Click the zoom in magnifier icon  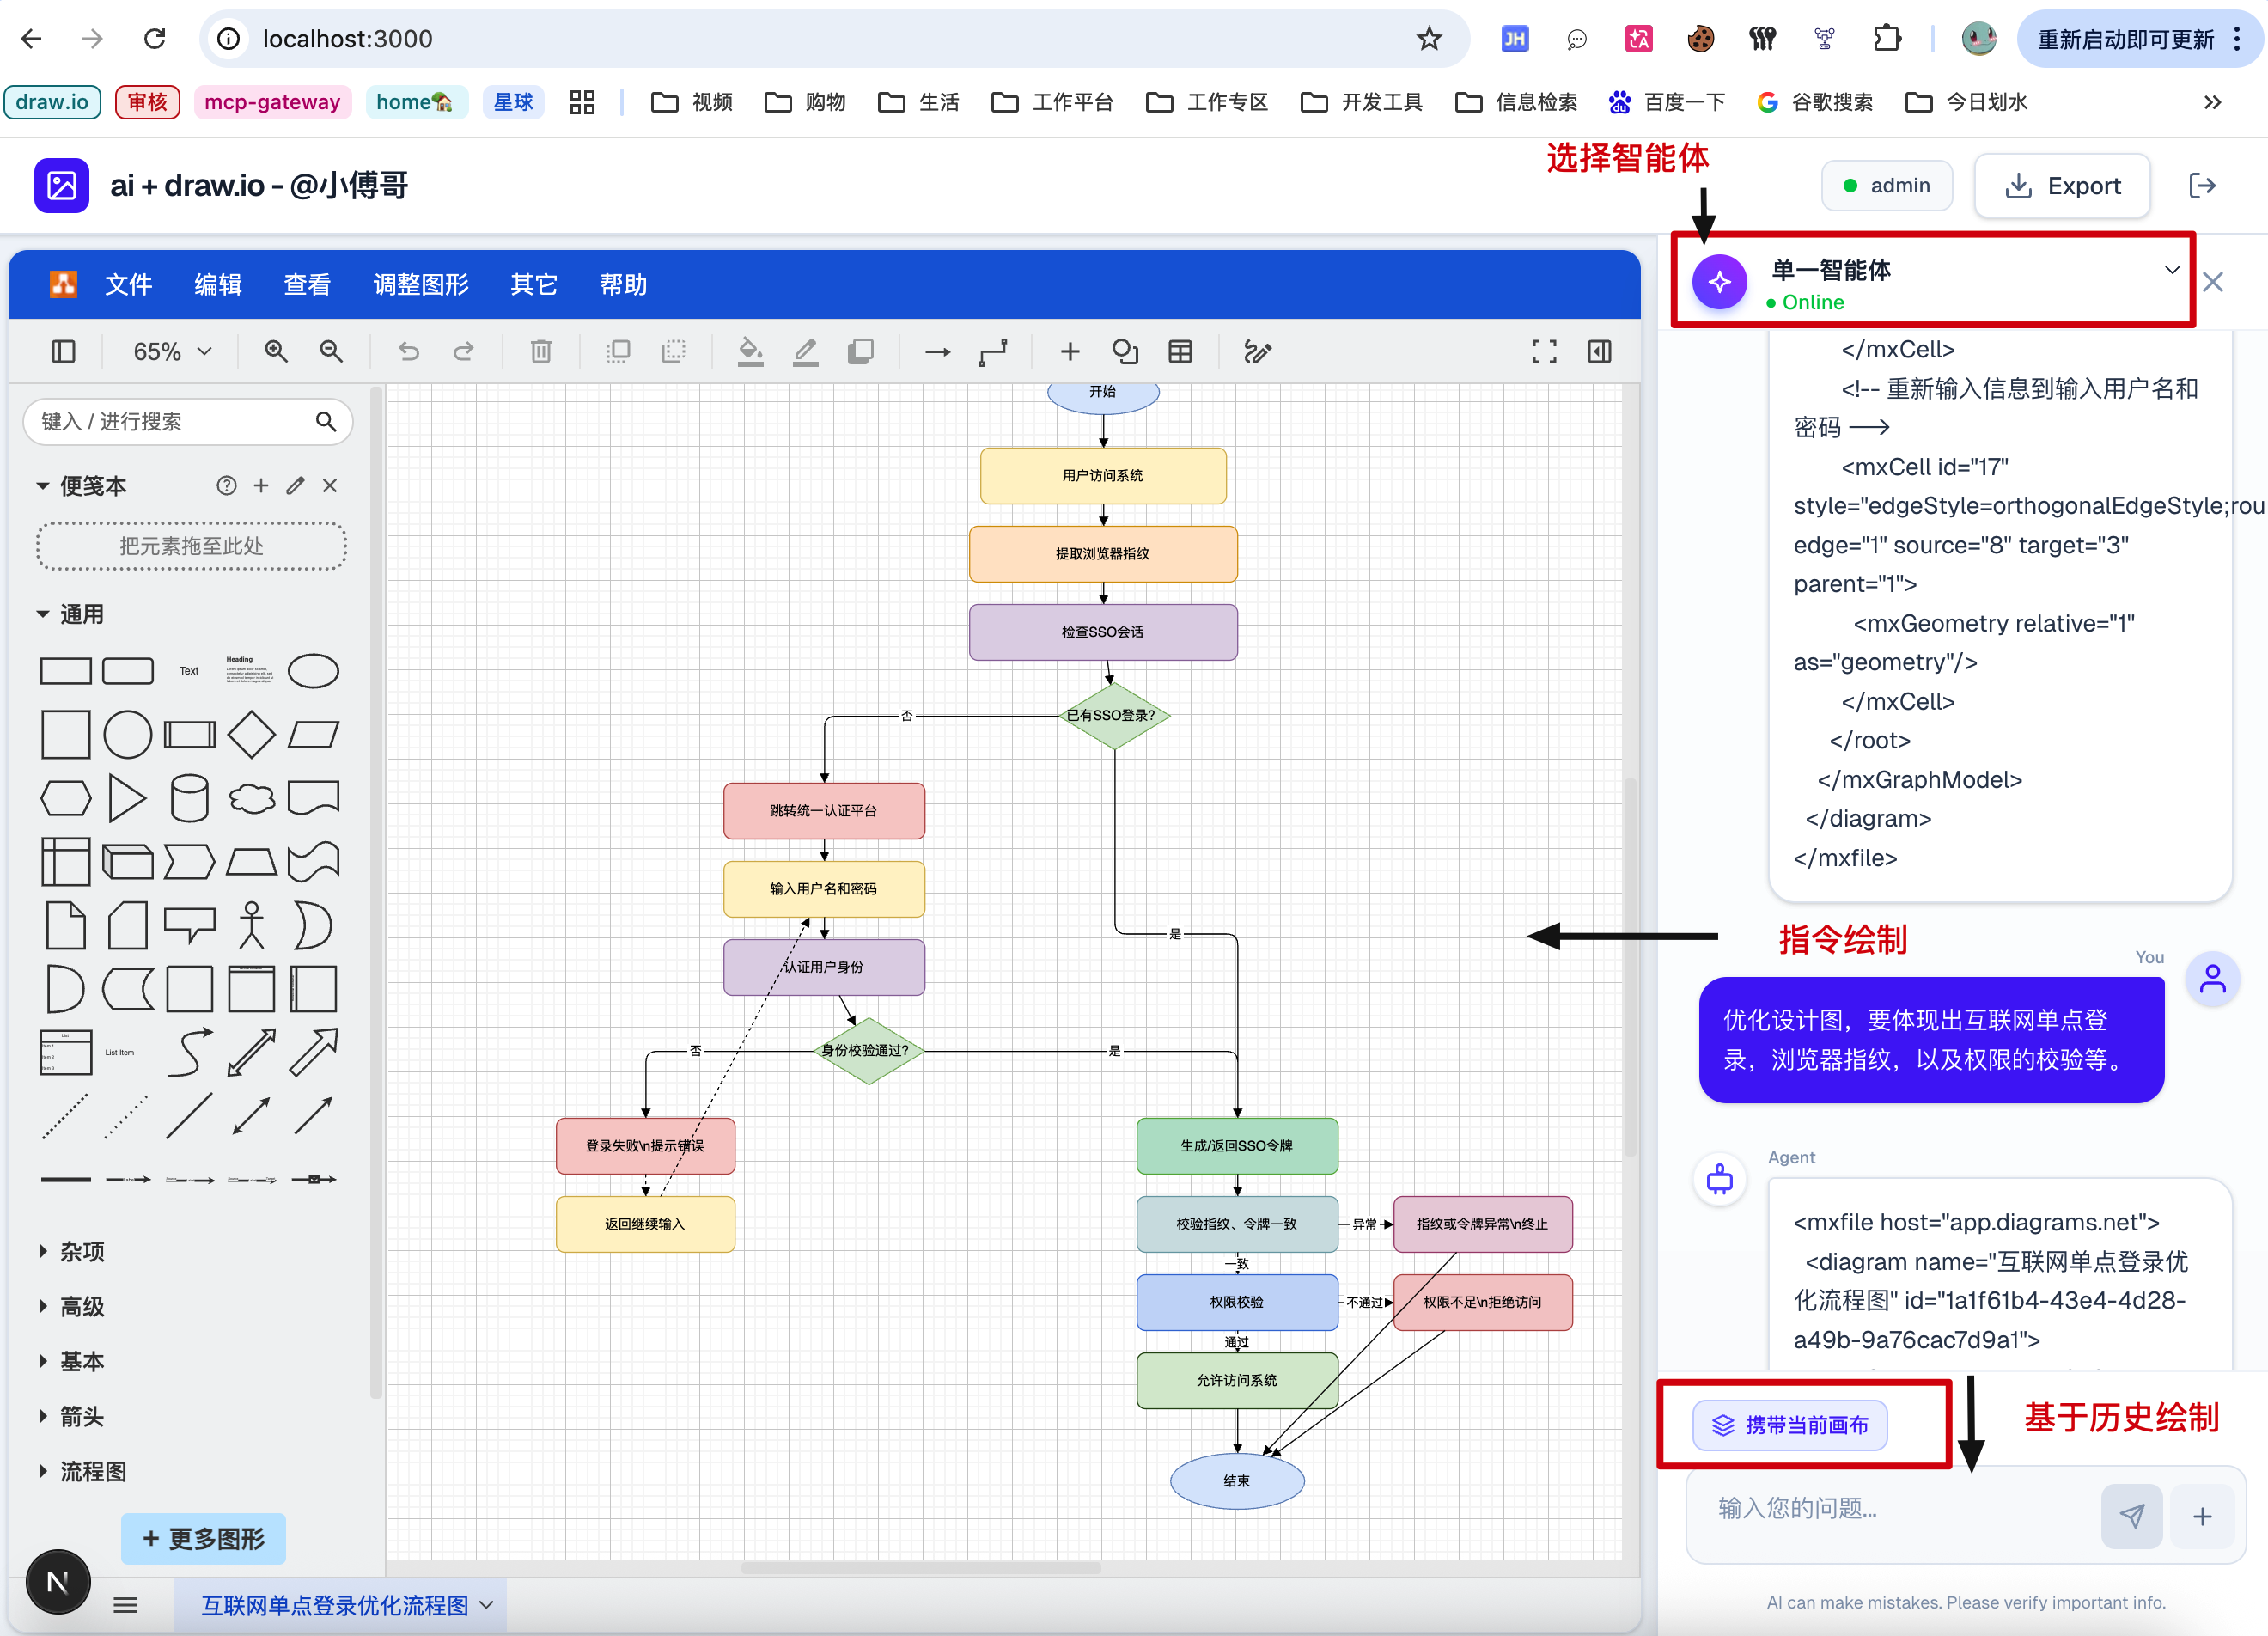coord(276,352)
